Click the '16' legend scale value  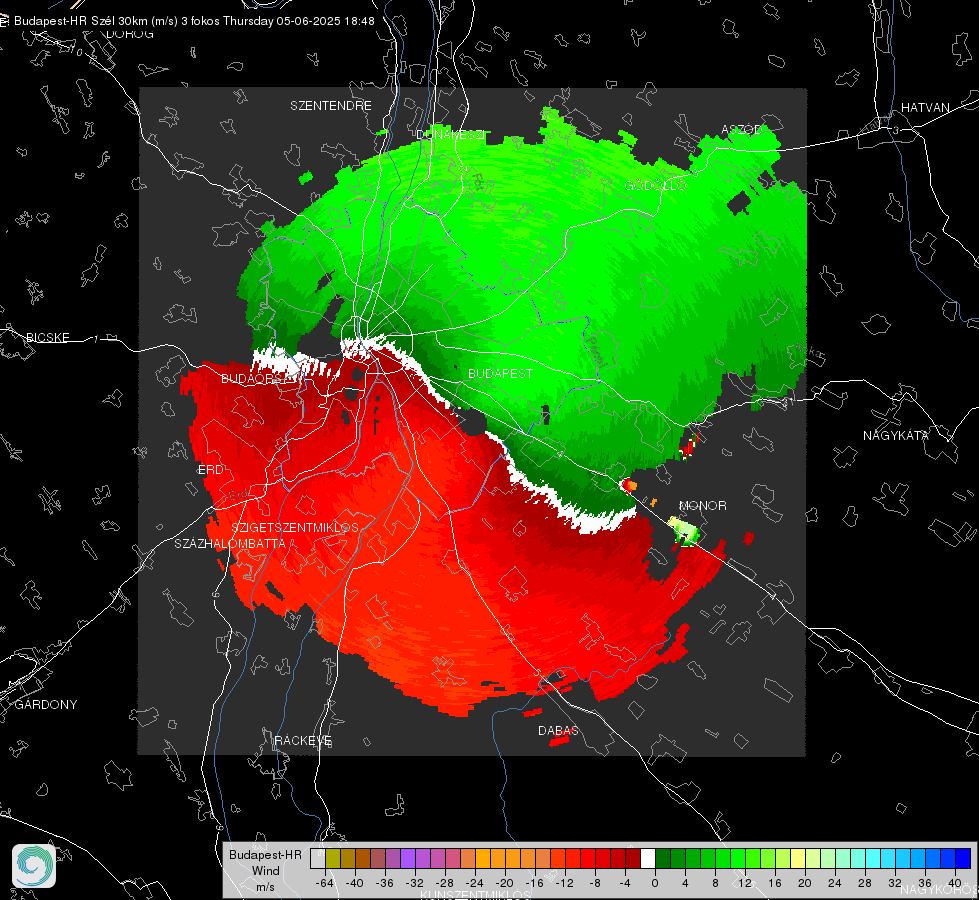775,883
